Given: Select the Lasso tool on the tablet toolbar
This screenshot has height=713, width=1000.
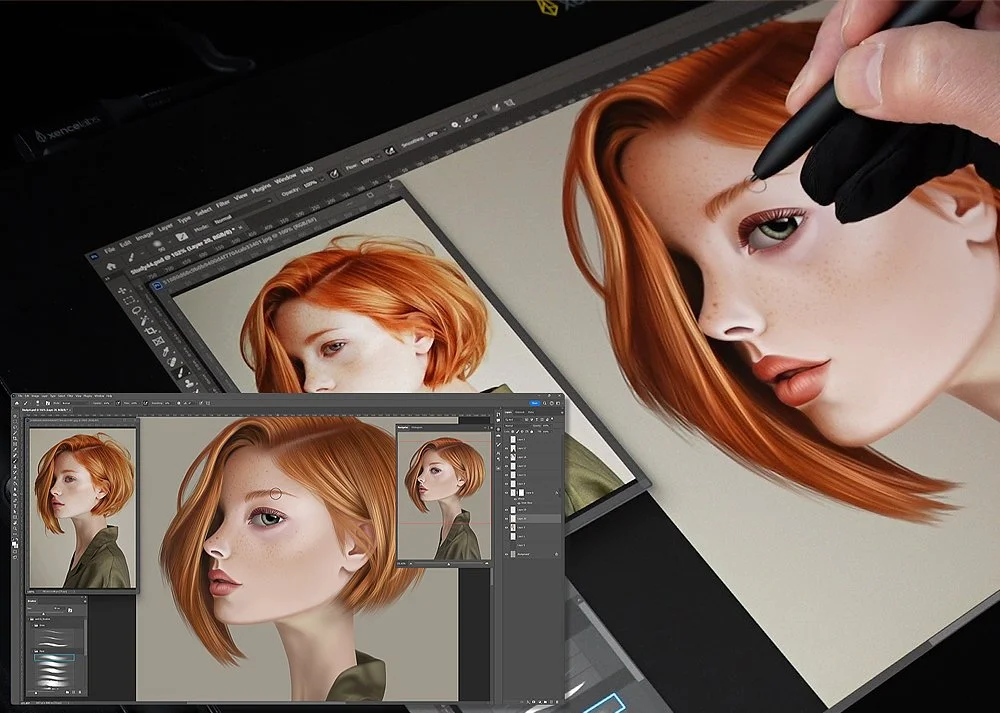Looking at the screenshot, I should (136, 310).
